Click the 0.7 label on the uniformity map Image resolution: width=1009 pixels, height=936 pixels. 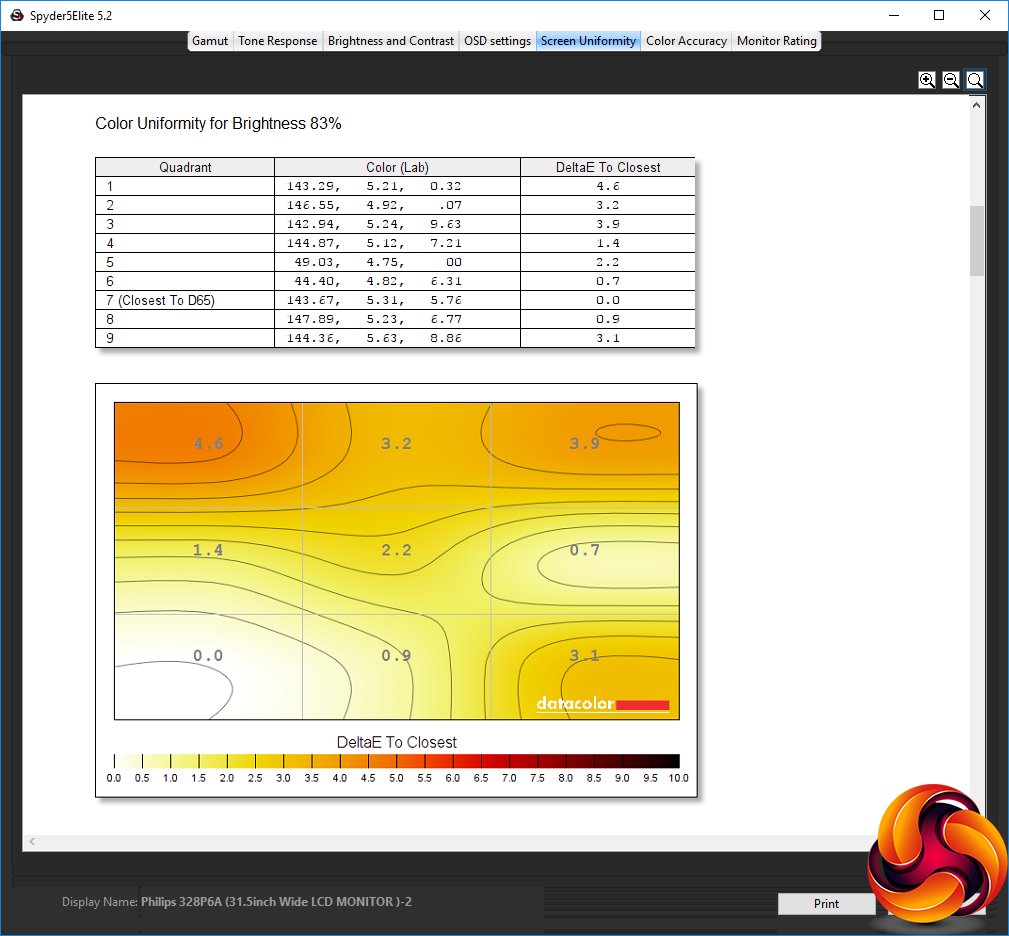click(x=584, y=550)
